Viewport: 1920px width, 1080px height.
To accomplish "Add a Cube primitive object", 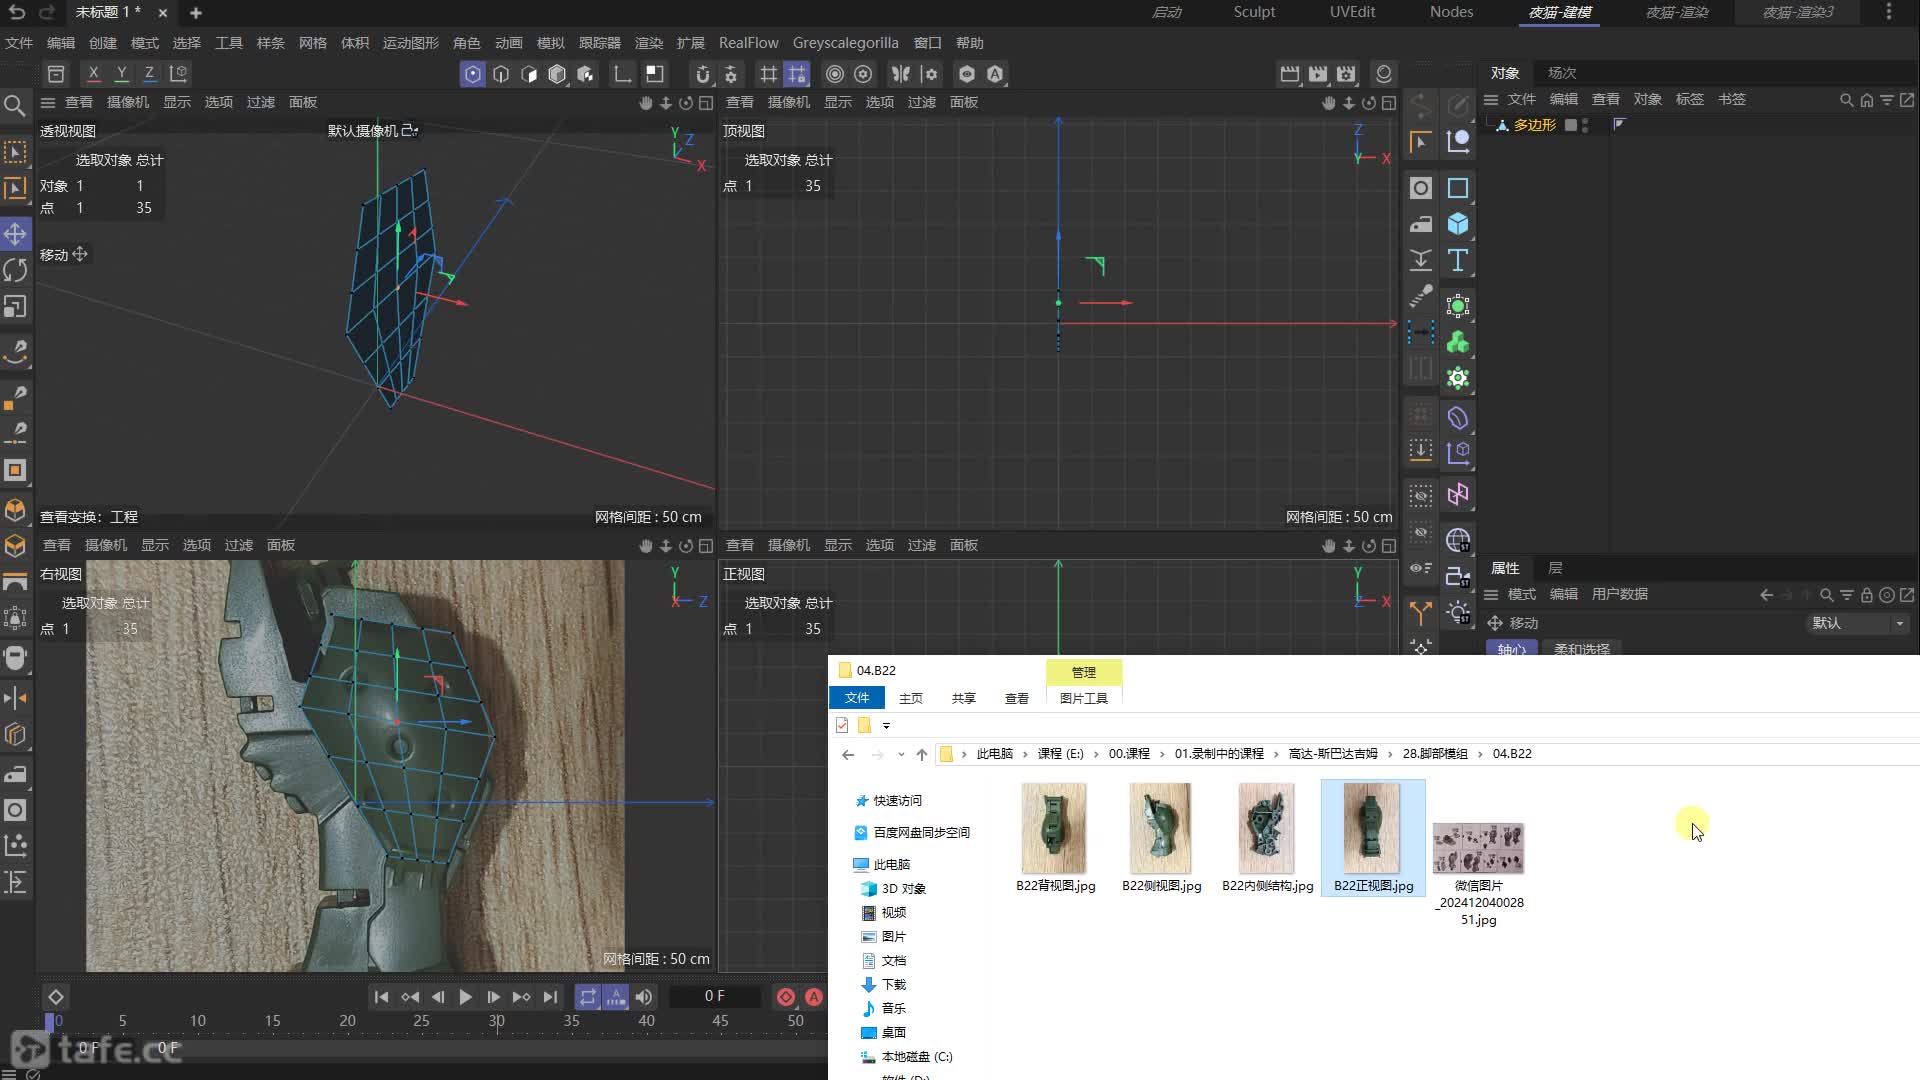I will (x=1458, y=224).
